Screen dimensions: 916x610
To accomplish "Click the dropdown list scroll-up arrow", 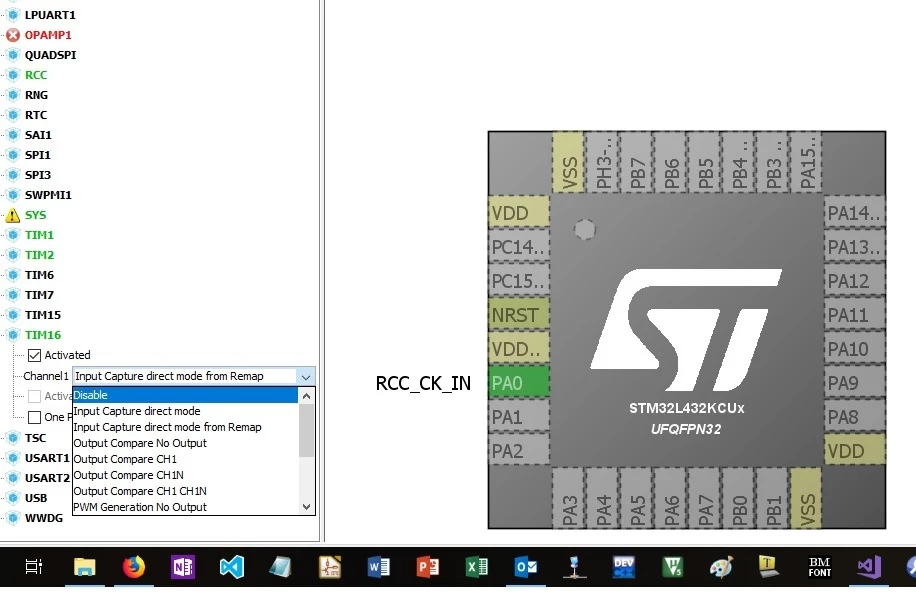I will (x=306, y=396).
